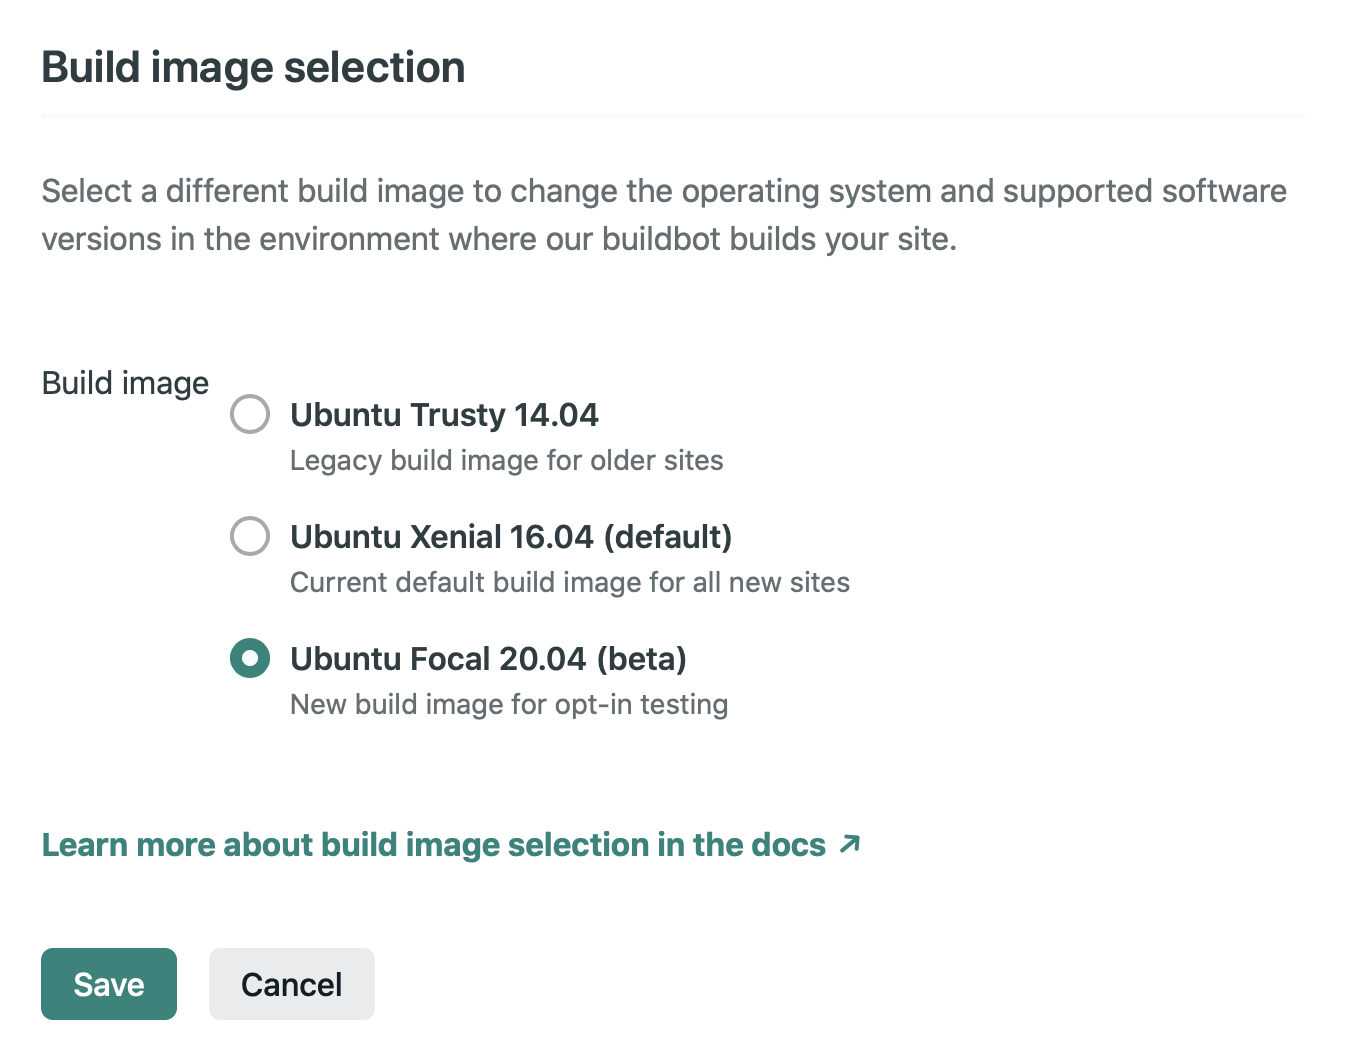1346x1064 pixels.
Task: Click the intro paragraph about buildbot builds
Action: pyautogui.click(x=663, y=215)
